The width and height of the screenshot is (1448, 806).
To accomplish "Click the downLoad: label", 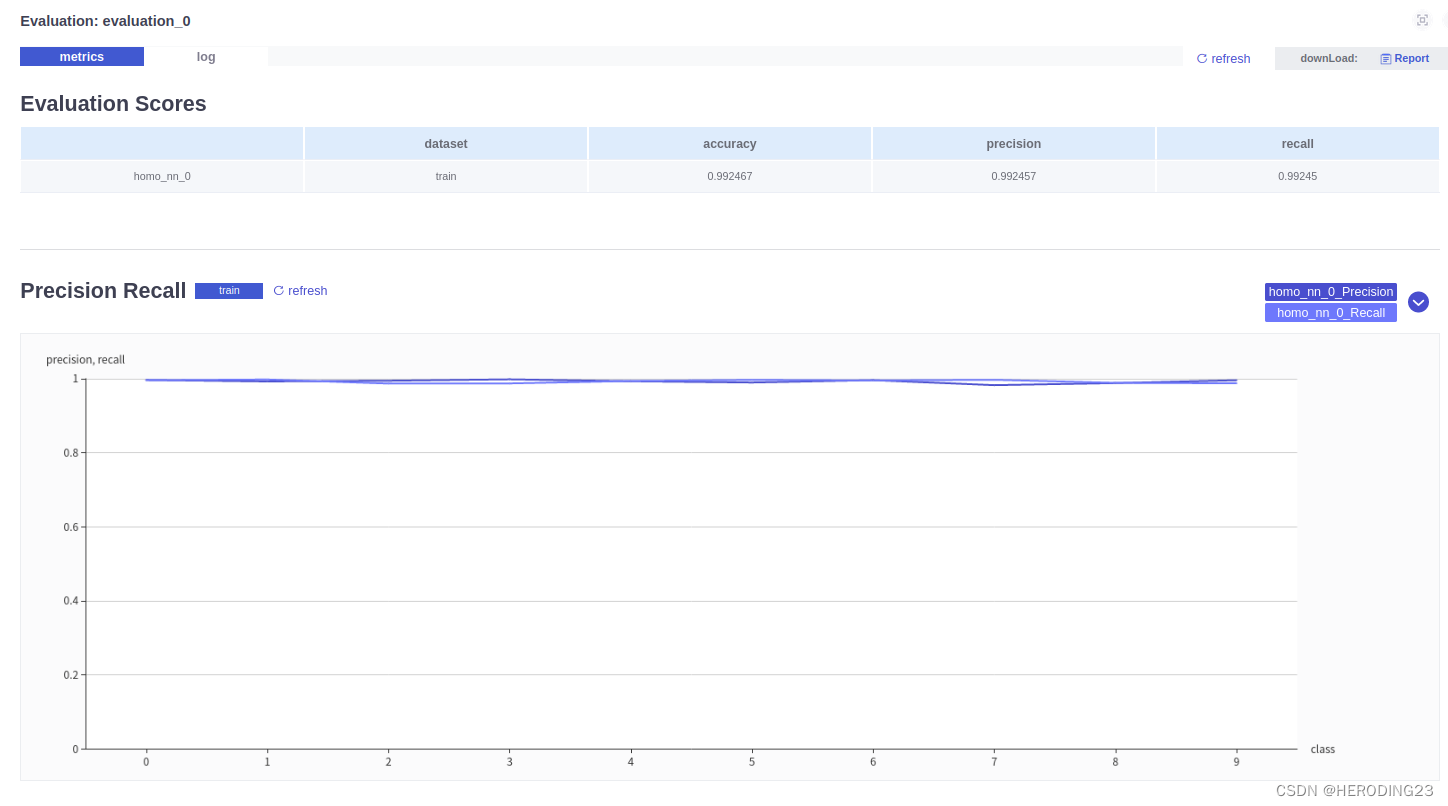I will tap(1329, 59).
